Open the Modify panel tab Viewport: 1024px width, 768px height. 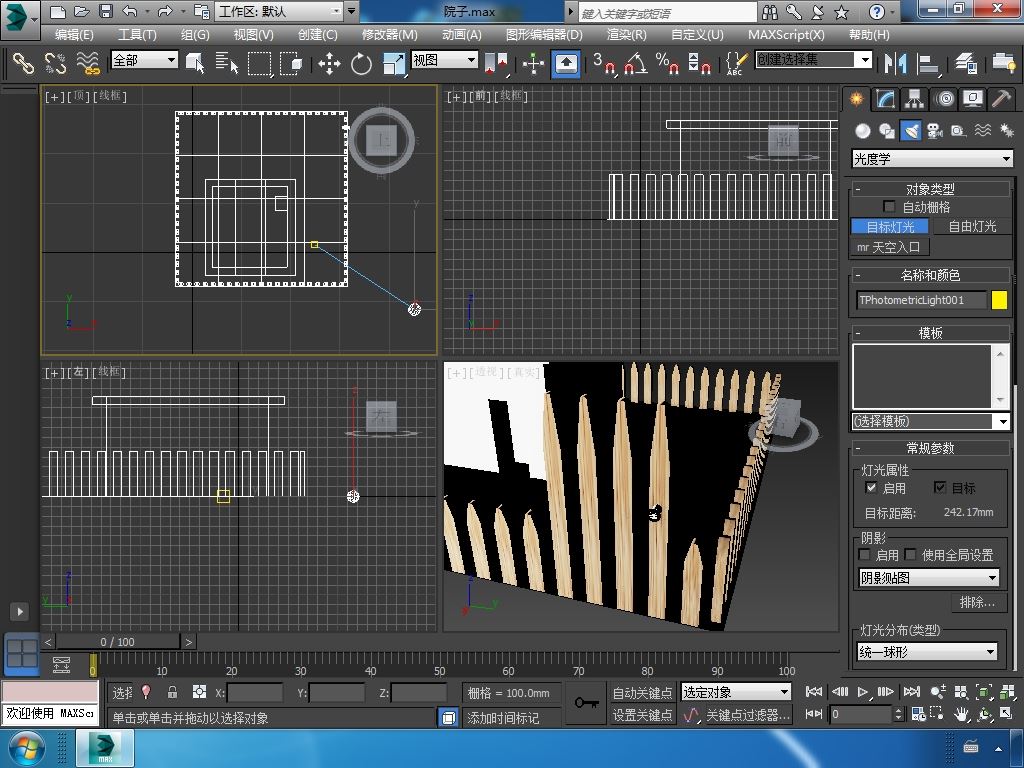coord(885,99)
